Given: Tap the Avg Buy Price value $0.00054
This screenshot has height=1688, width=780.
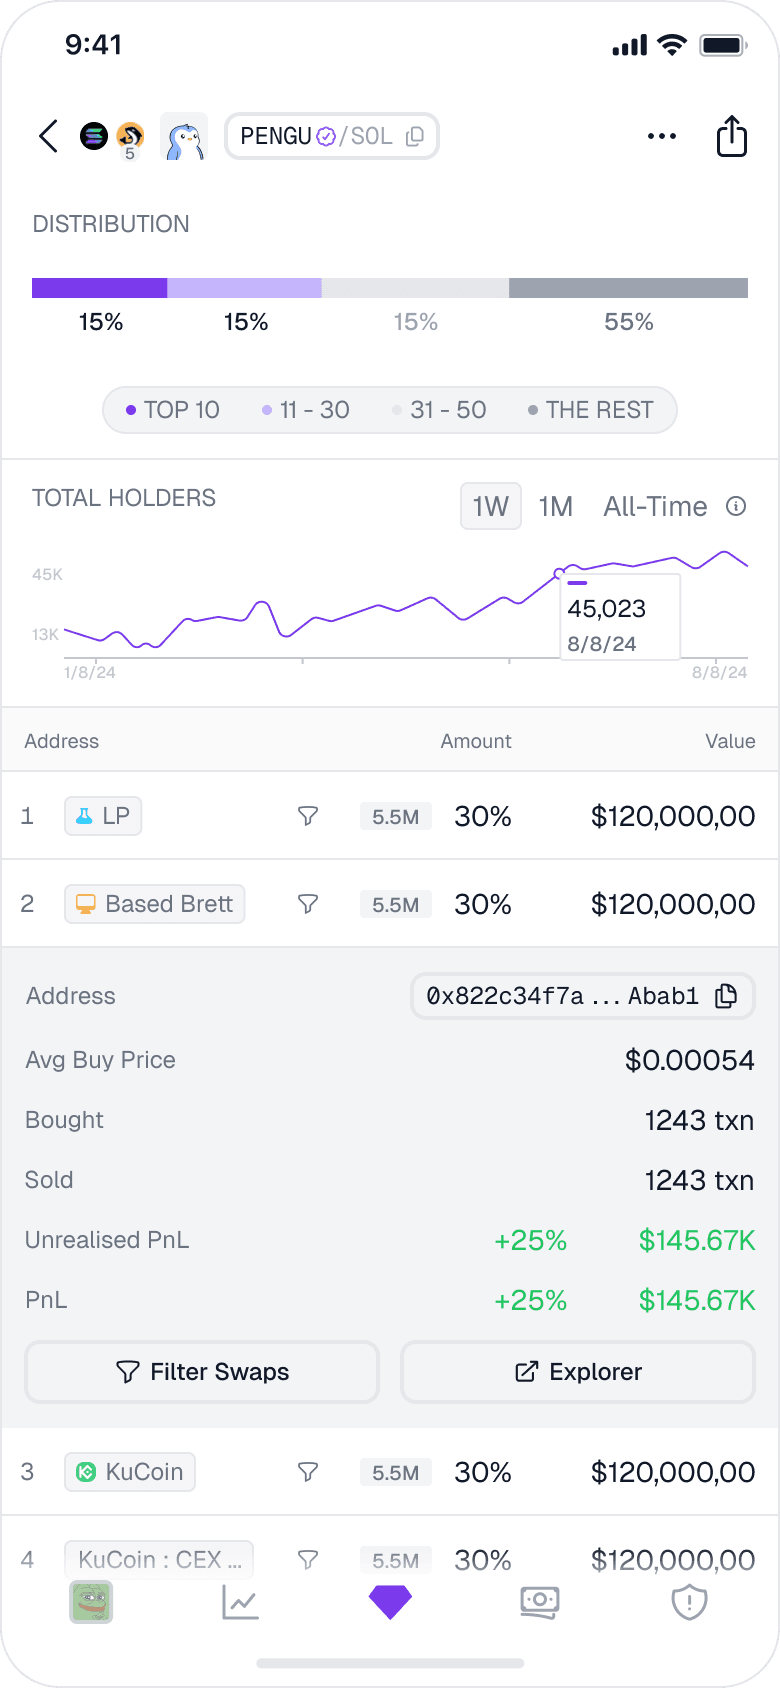Looking at the screenshot, I should tap(690, 1060).
